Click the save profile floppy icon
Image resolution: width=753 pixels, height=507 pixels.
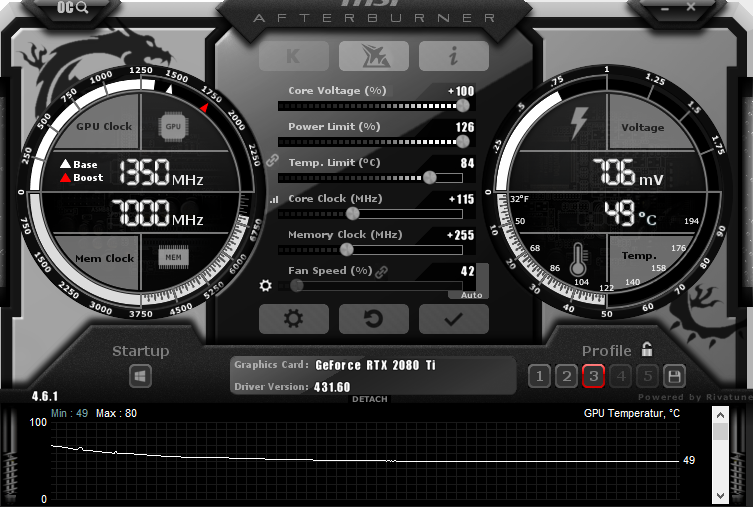(x=674, y=376)
